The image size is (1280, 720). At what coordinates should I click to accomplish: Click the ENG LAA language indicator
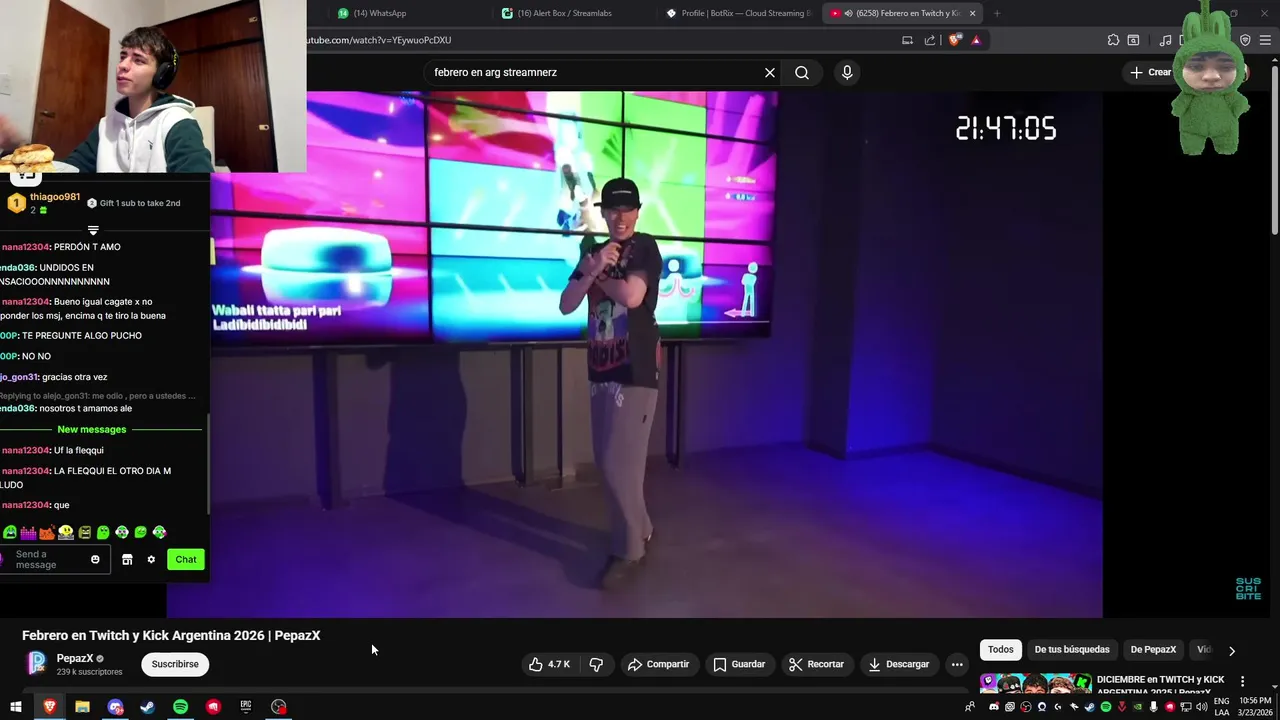click(x=1222, y=706)
